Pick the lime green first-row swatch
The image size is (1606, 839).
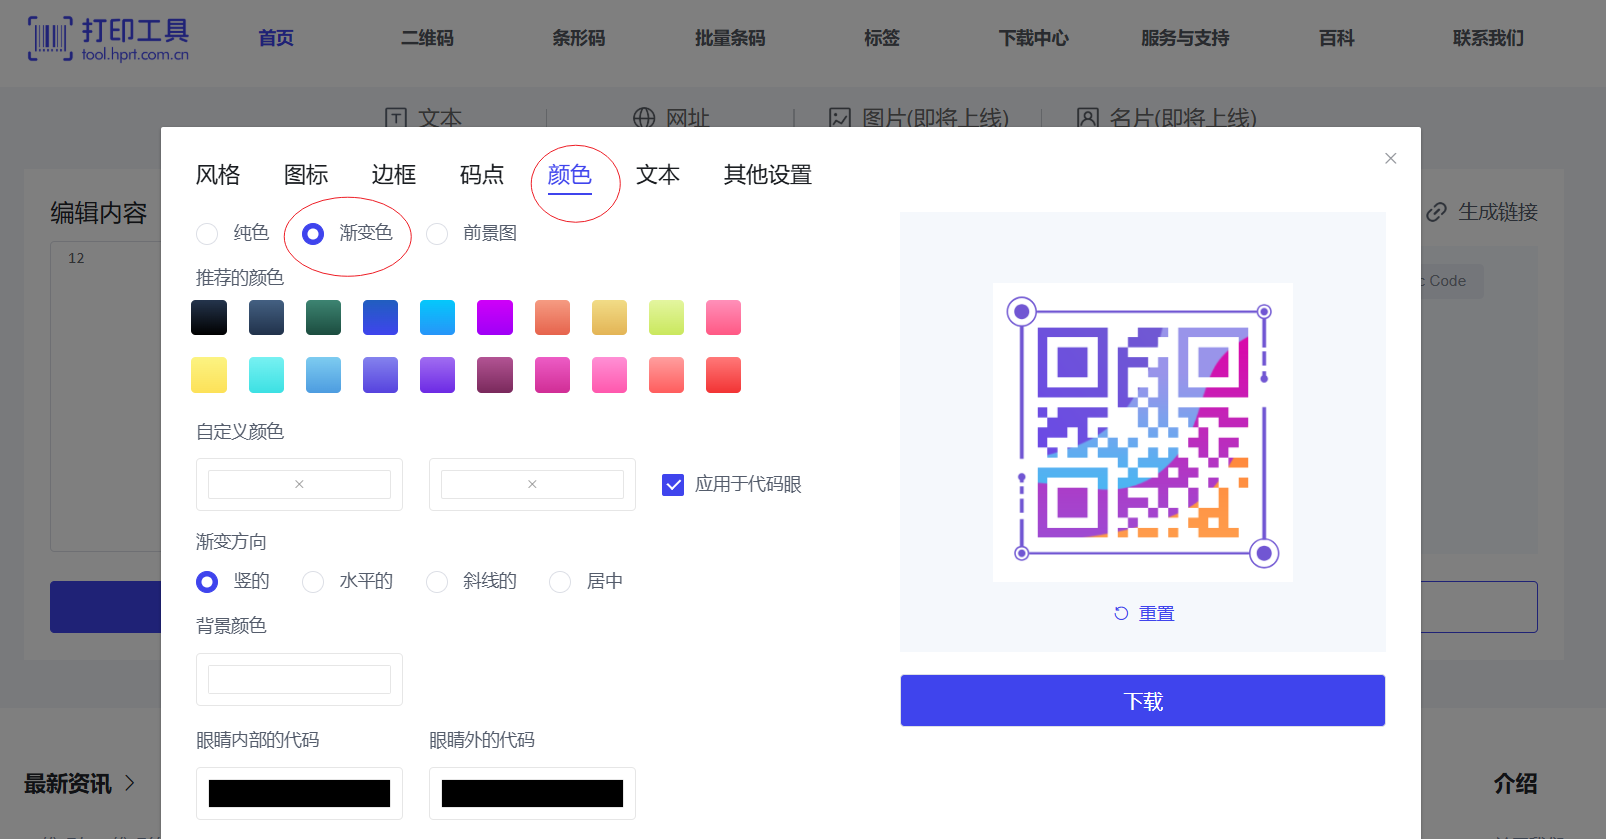tap(666, 318)
